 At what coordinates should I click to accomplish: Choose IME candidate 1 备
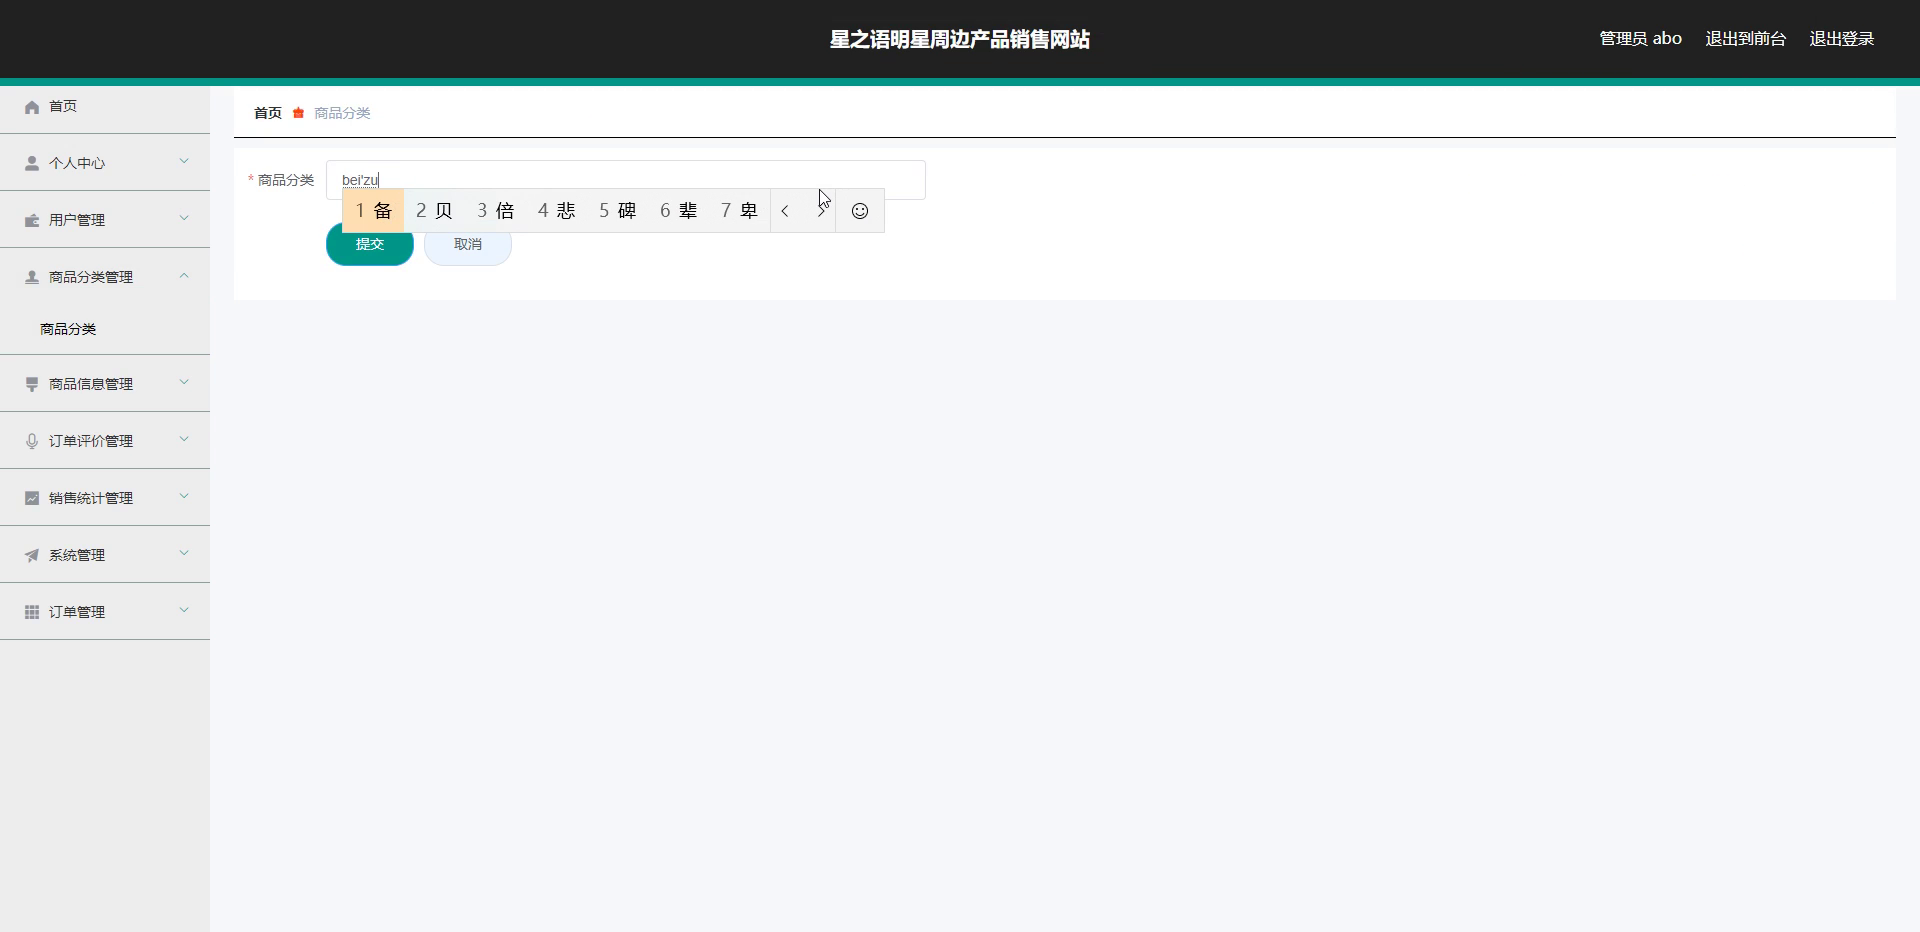click(374, 211)
